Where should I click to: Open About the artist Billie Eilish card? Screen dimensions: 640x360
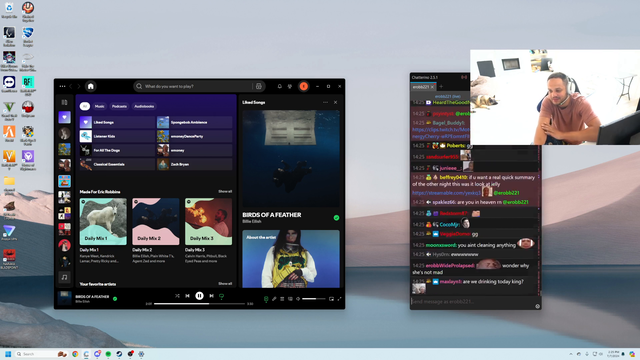tap(291, 259)
